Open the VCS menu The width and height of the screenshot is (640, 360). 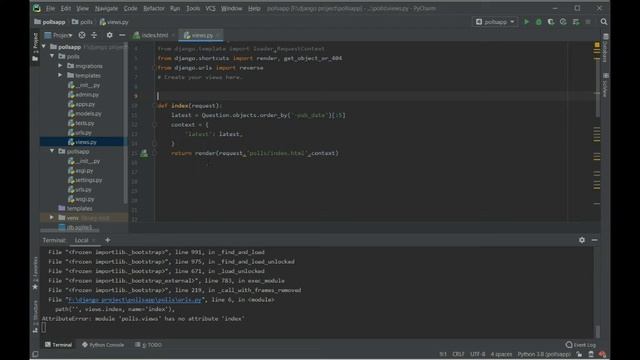[210, 8]
